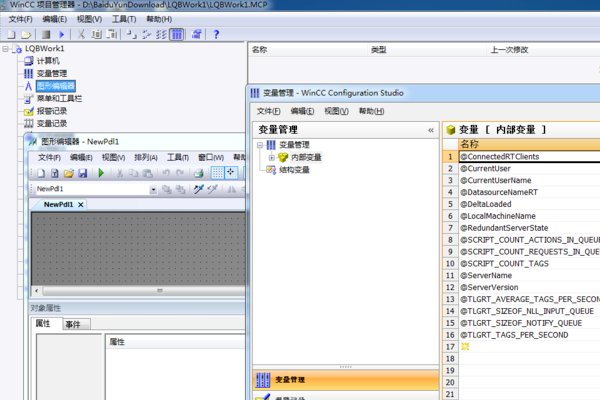Open 视图(V) menu in Configuration Studio
This screenshot has width=600, height=400.
click(x=336, y=111)
